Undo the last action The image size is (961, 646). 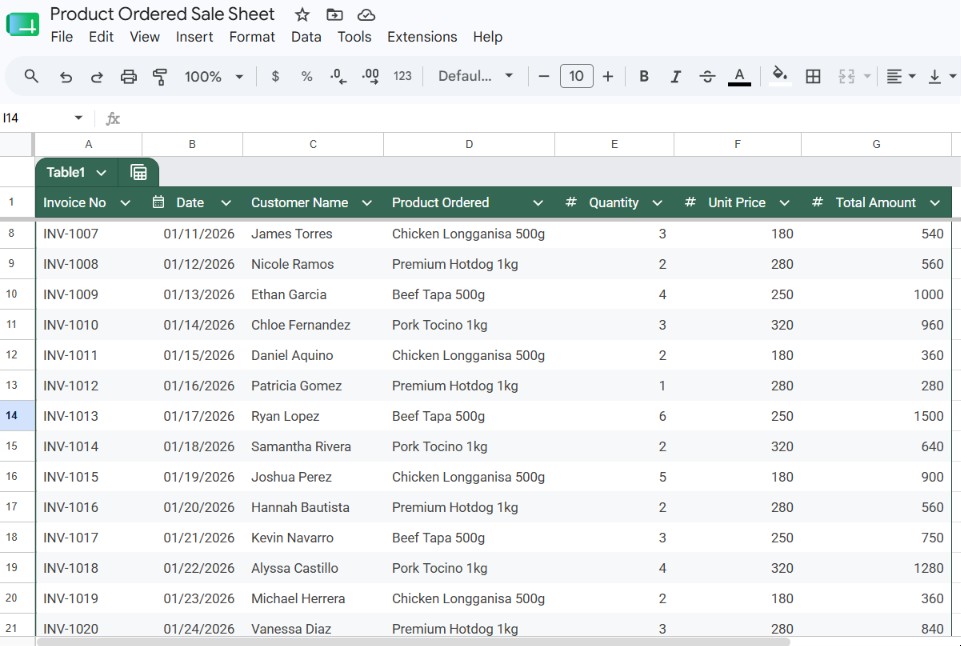click(x=66, y=77)
